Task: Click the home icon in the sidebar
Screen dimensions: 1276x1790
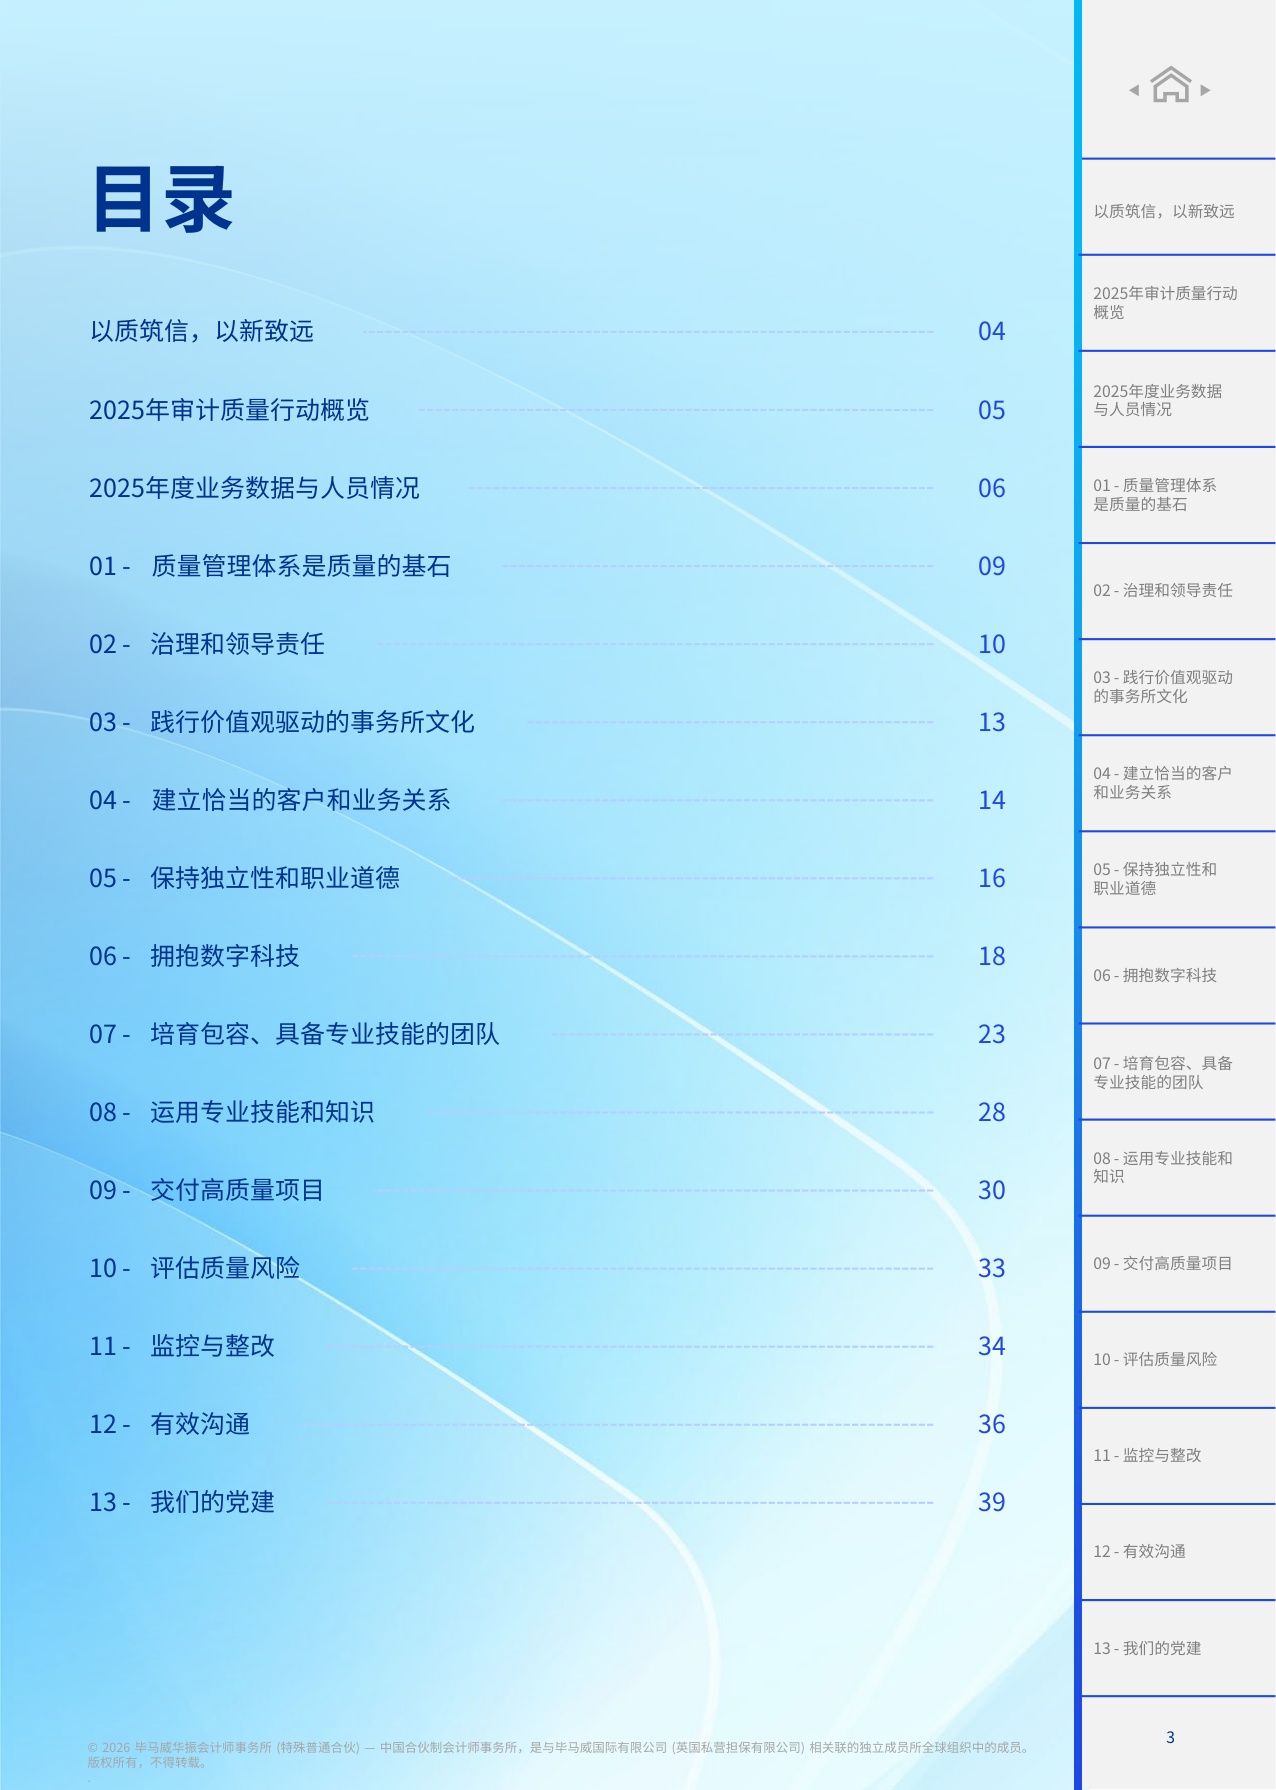Action: pos(1170,85)
